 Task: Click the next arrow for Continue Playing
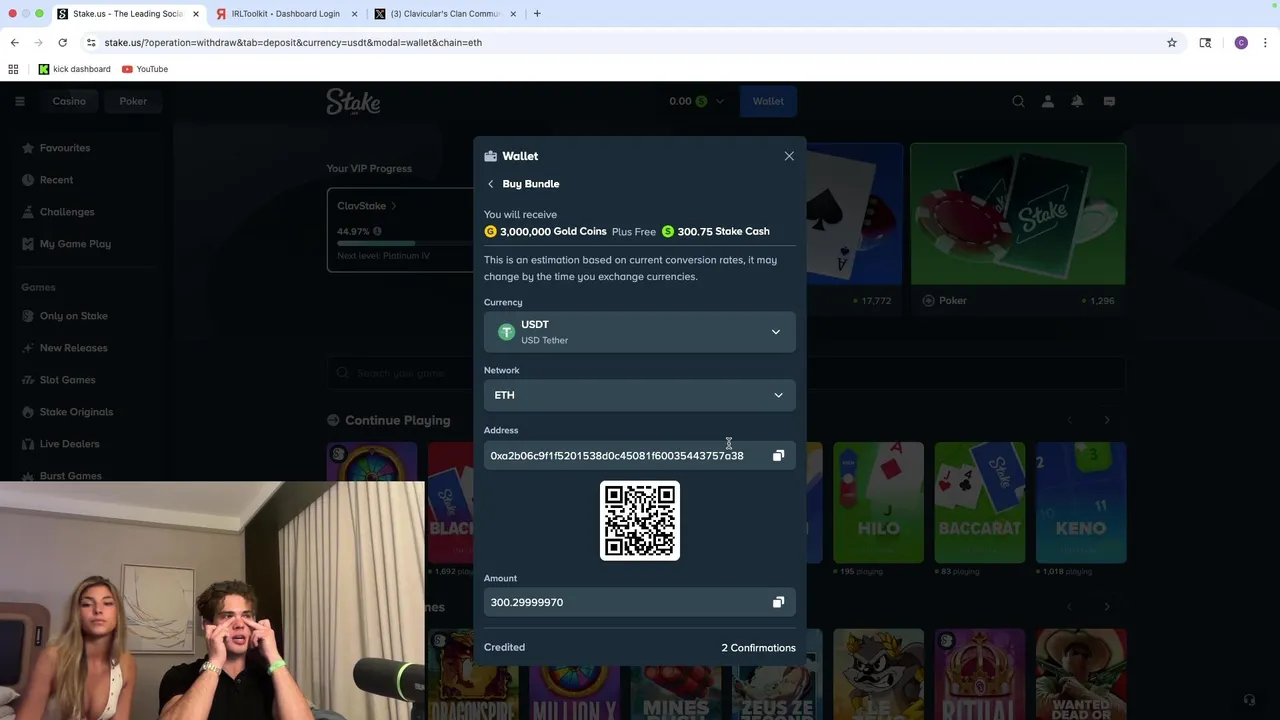point(1107,420)
